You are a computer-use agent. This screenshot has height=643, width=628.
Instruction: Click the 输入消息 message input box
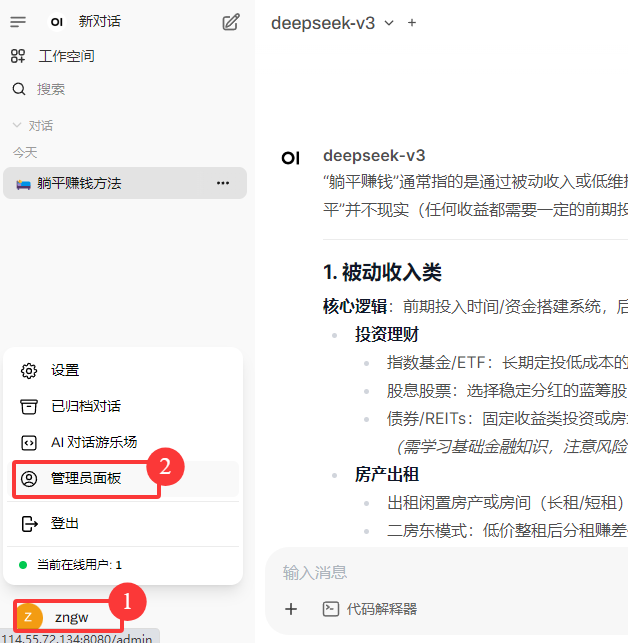450,573
